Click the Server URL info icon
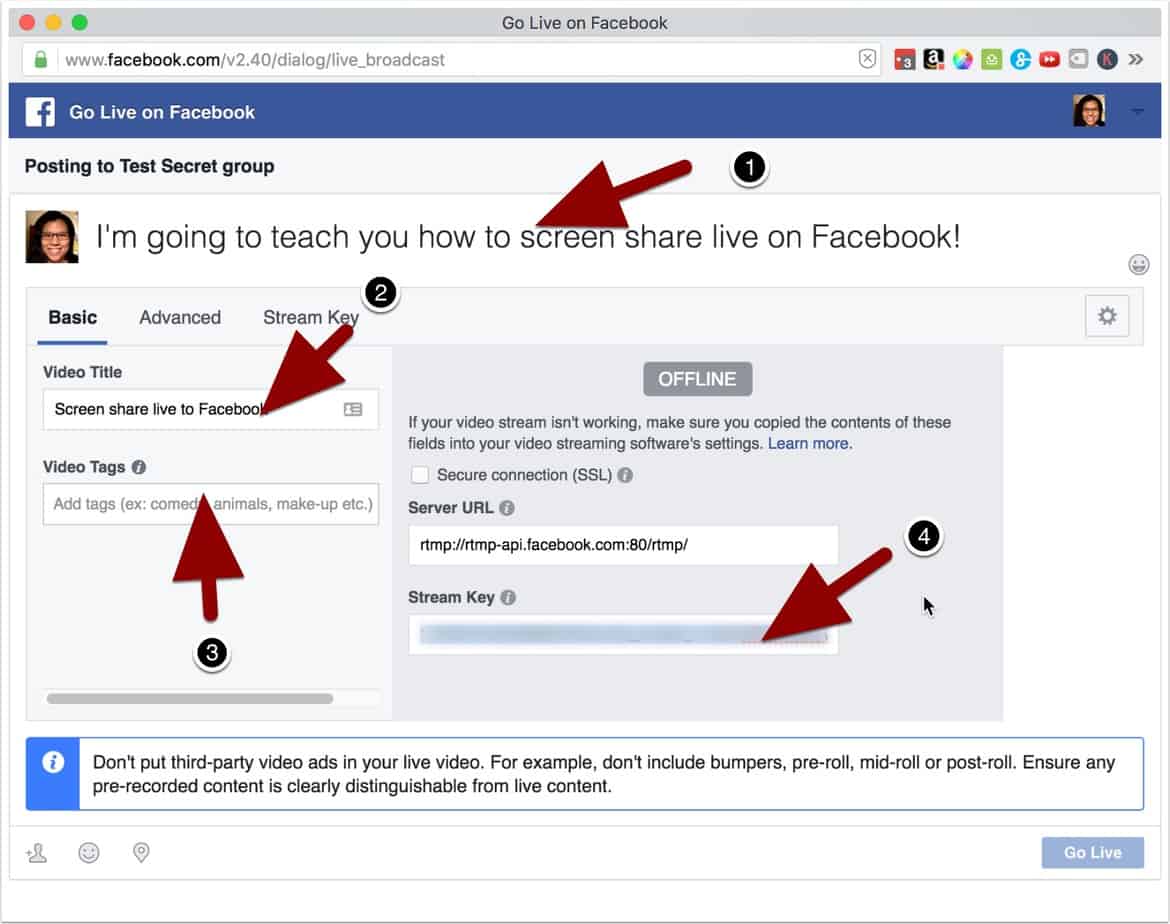 (x=507, y=508)
